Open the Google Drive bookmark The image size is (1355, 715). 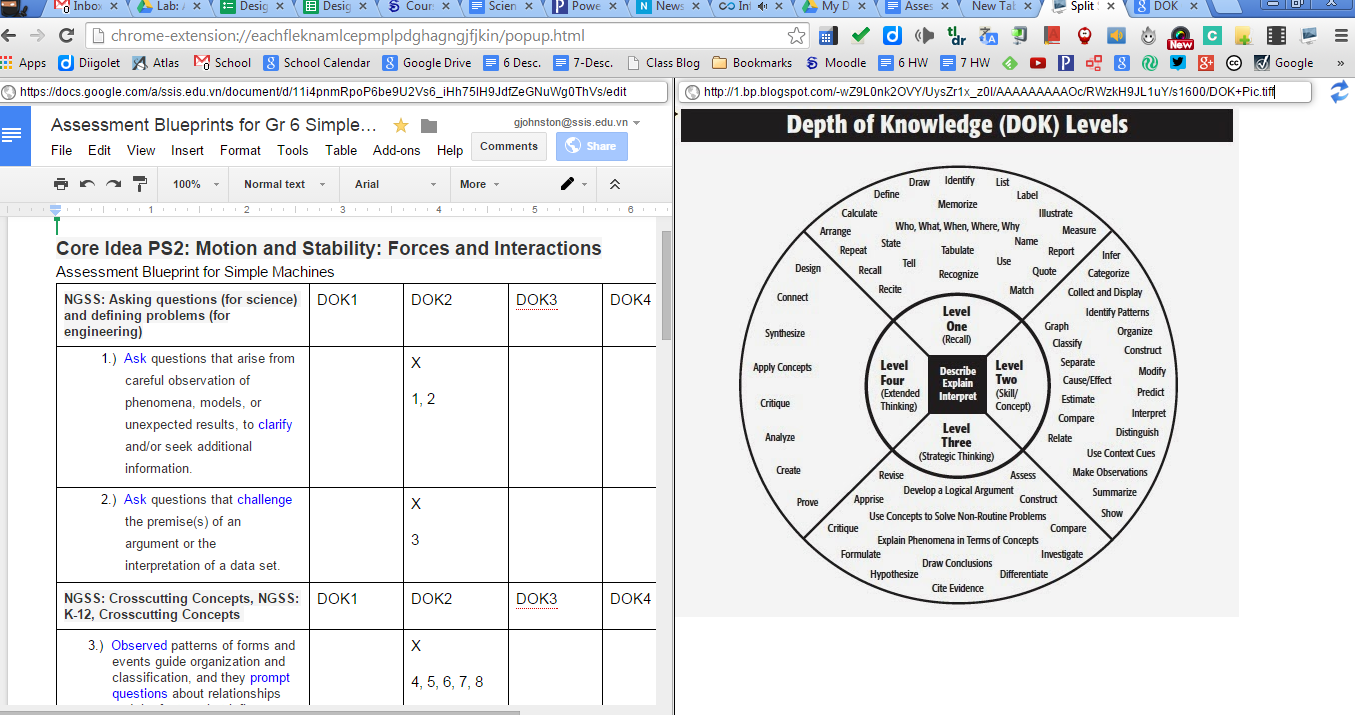coord(426,62)
